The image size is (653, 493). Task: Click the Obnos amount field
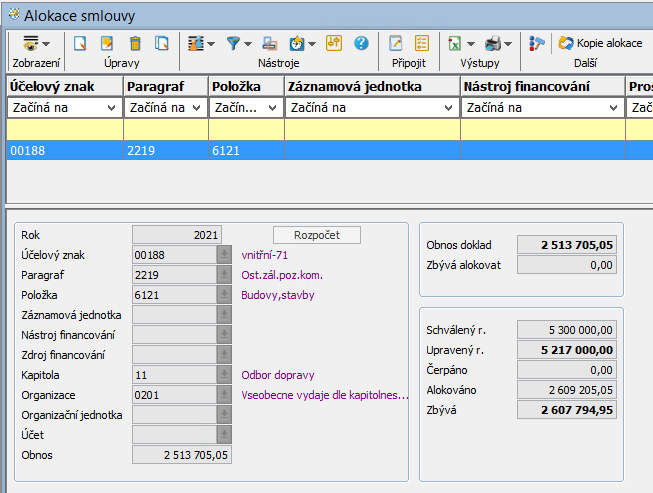pos(183,455)
